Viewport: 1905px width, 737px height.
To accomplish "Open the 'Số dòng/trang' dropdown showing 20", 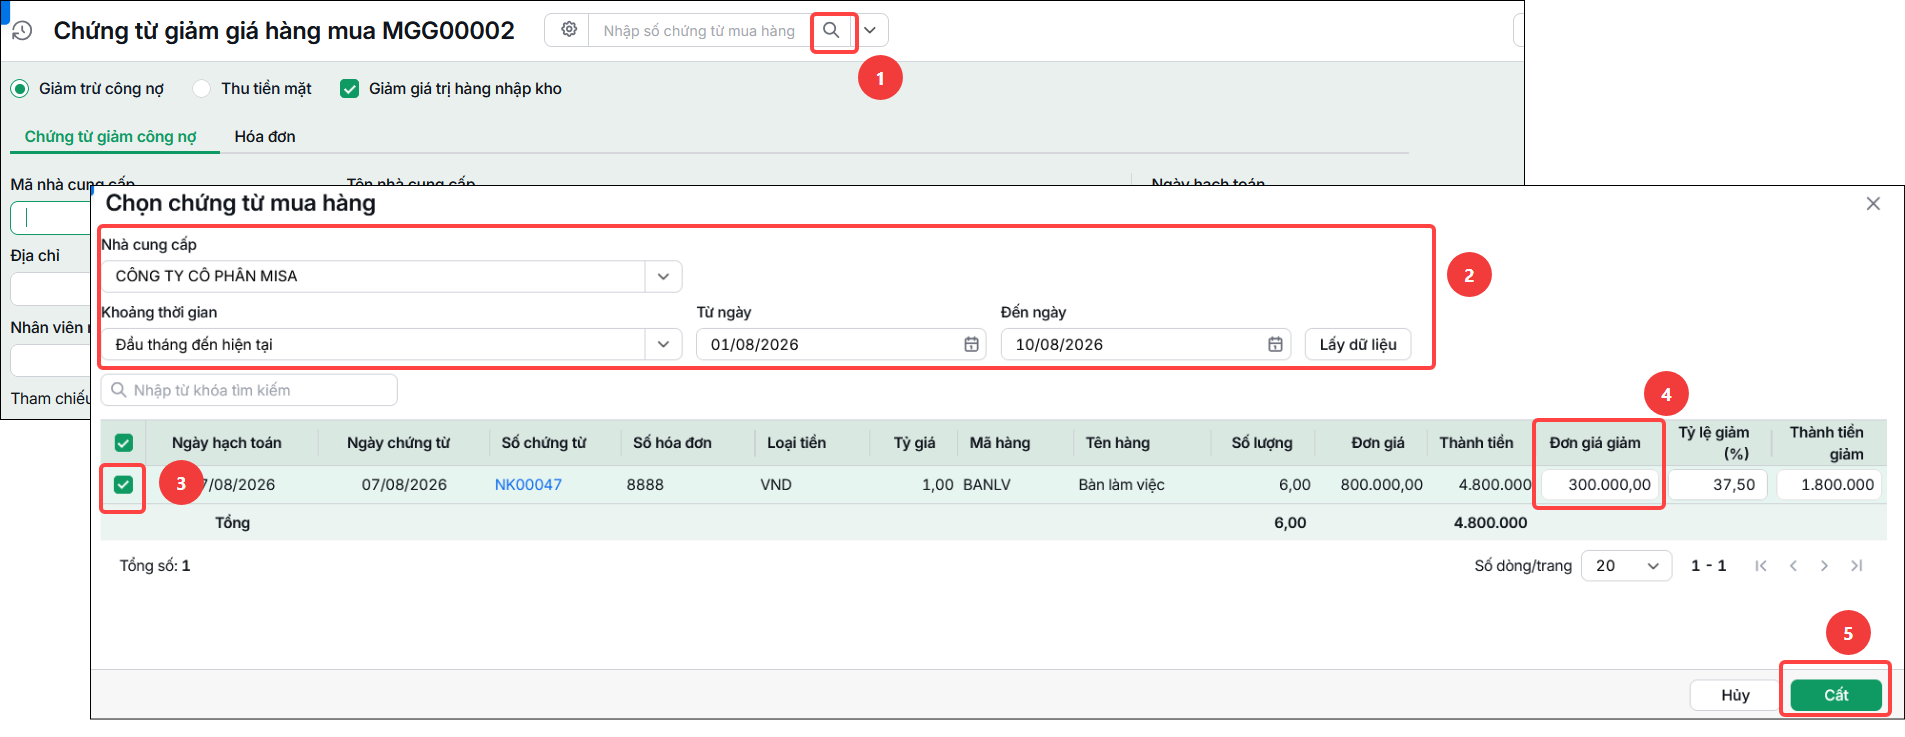I will [1626, 566].
